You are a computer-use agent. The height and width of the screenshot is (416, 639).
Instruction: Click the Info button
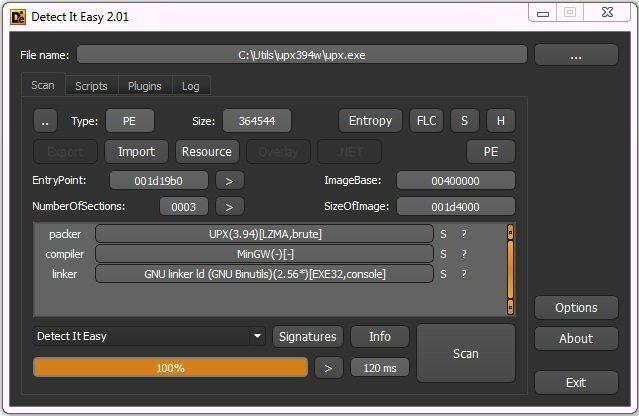(x=380, y=337)
